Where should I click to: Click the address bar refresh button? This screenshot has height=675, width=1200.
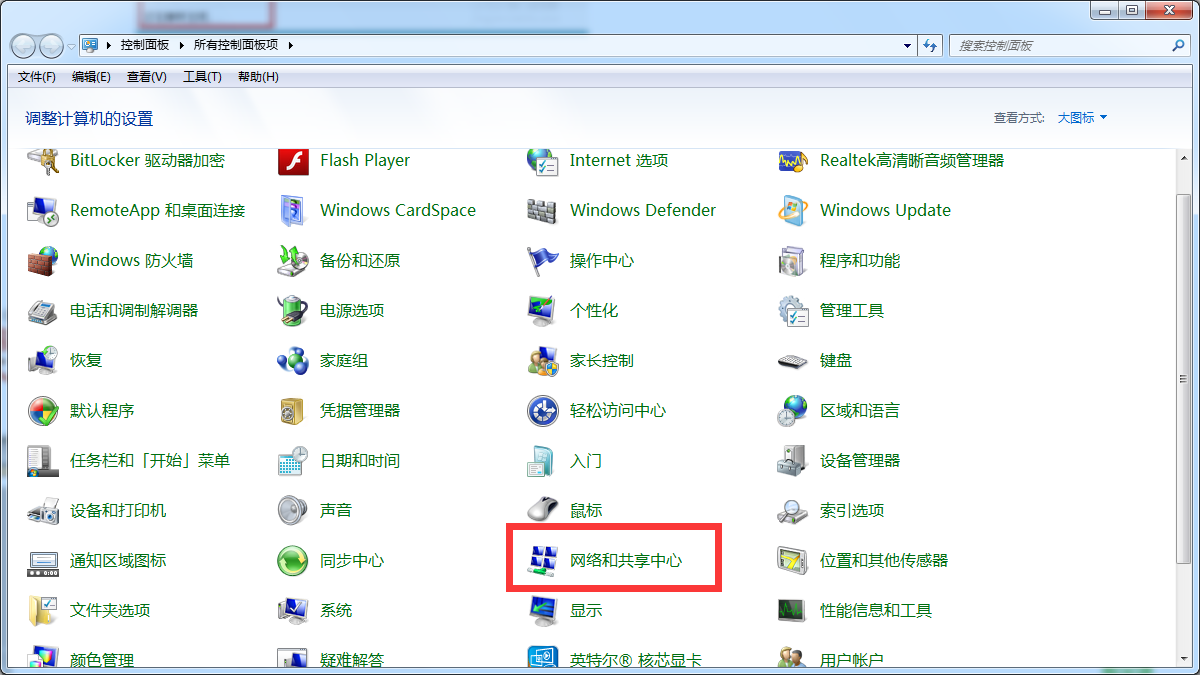[x=931, y=46]
